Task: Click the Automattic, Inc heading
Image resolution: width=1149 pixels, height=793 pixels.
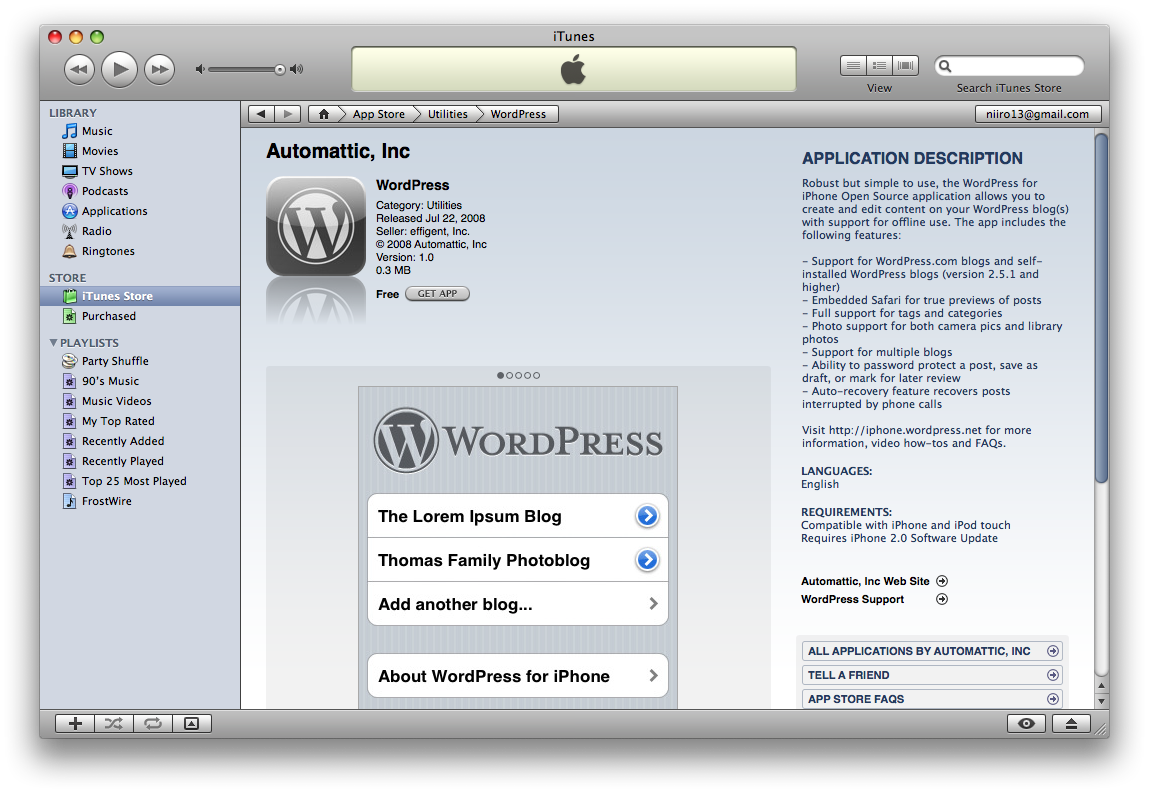Action: (338, 151)
